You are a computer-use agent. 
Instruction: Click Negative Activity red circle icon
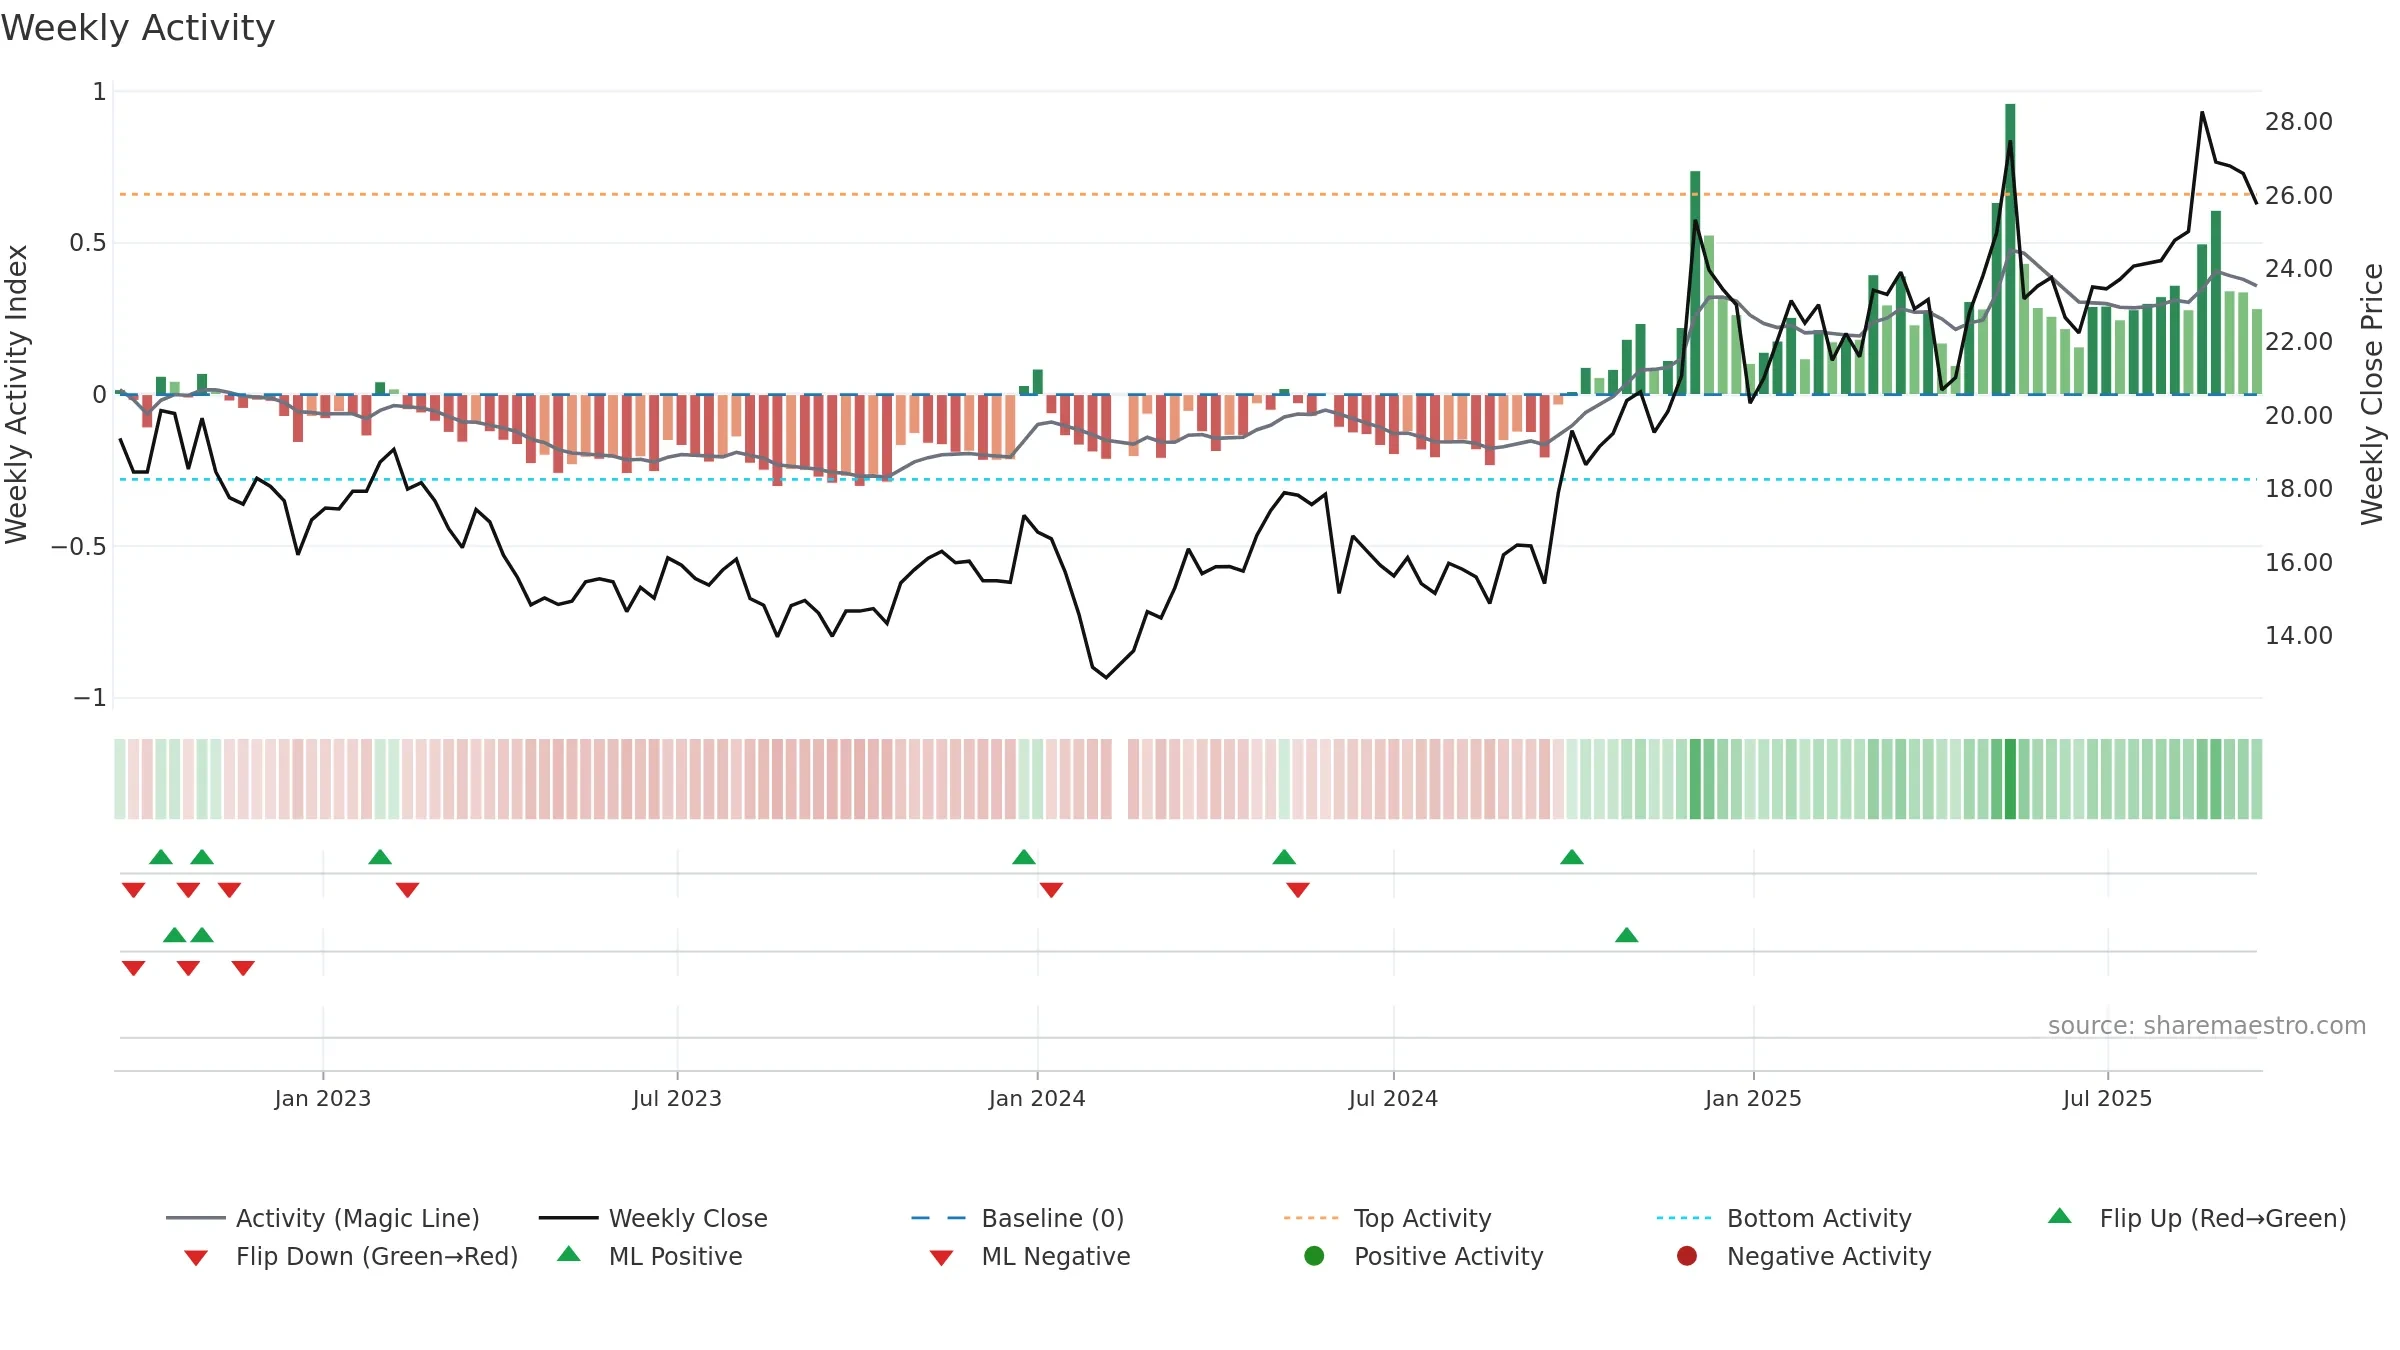point(1687,1255)
